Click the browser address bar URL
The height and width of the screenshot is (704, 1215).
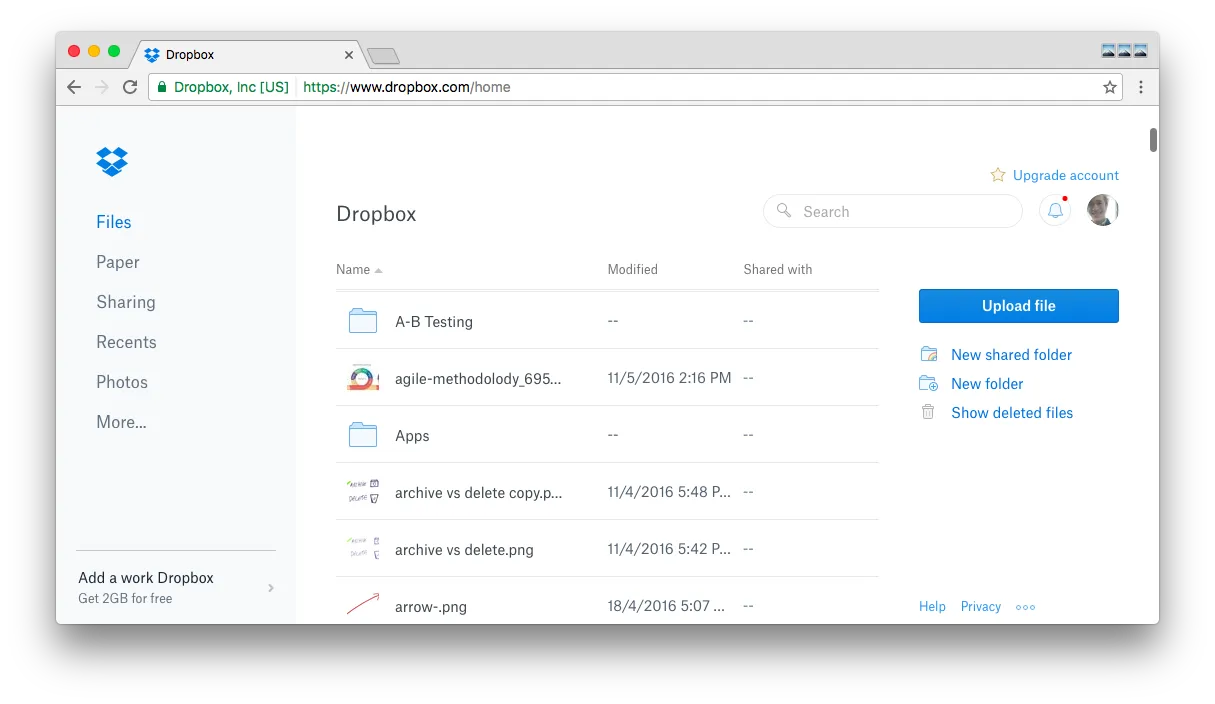[x=407, y=87]
